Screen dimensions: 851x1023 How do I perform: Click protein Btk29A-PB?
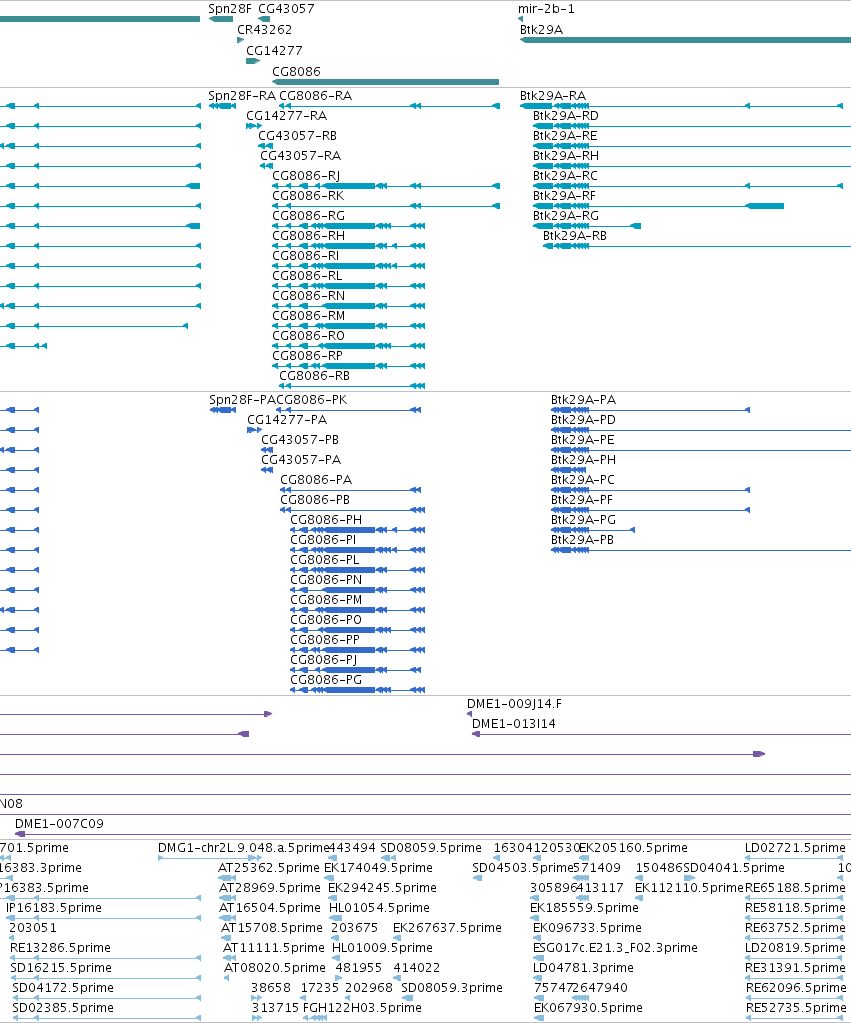pos(582,540)
